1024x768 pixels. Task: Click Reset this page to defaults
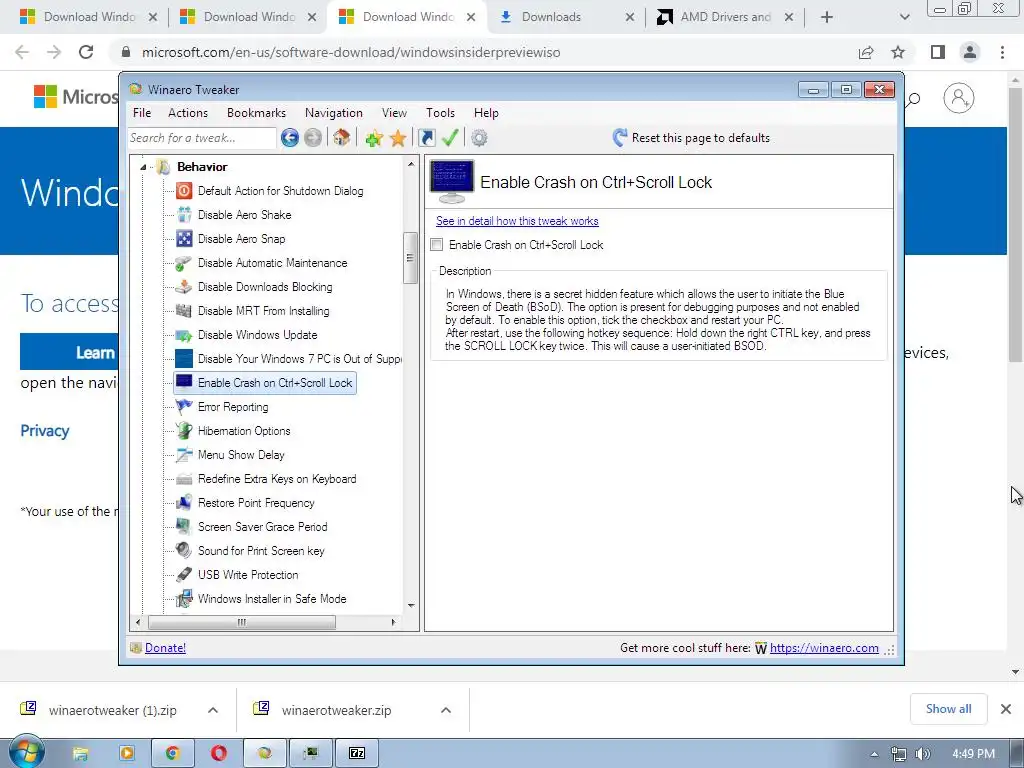(691, 138)
